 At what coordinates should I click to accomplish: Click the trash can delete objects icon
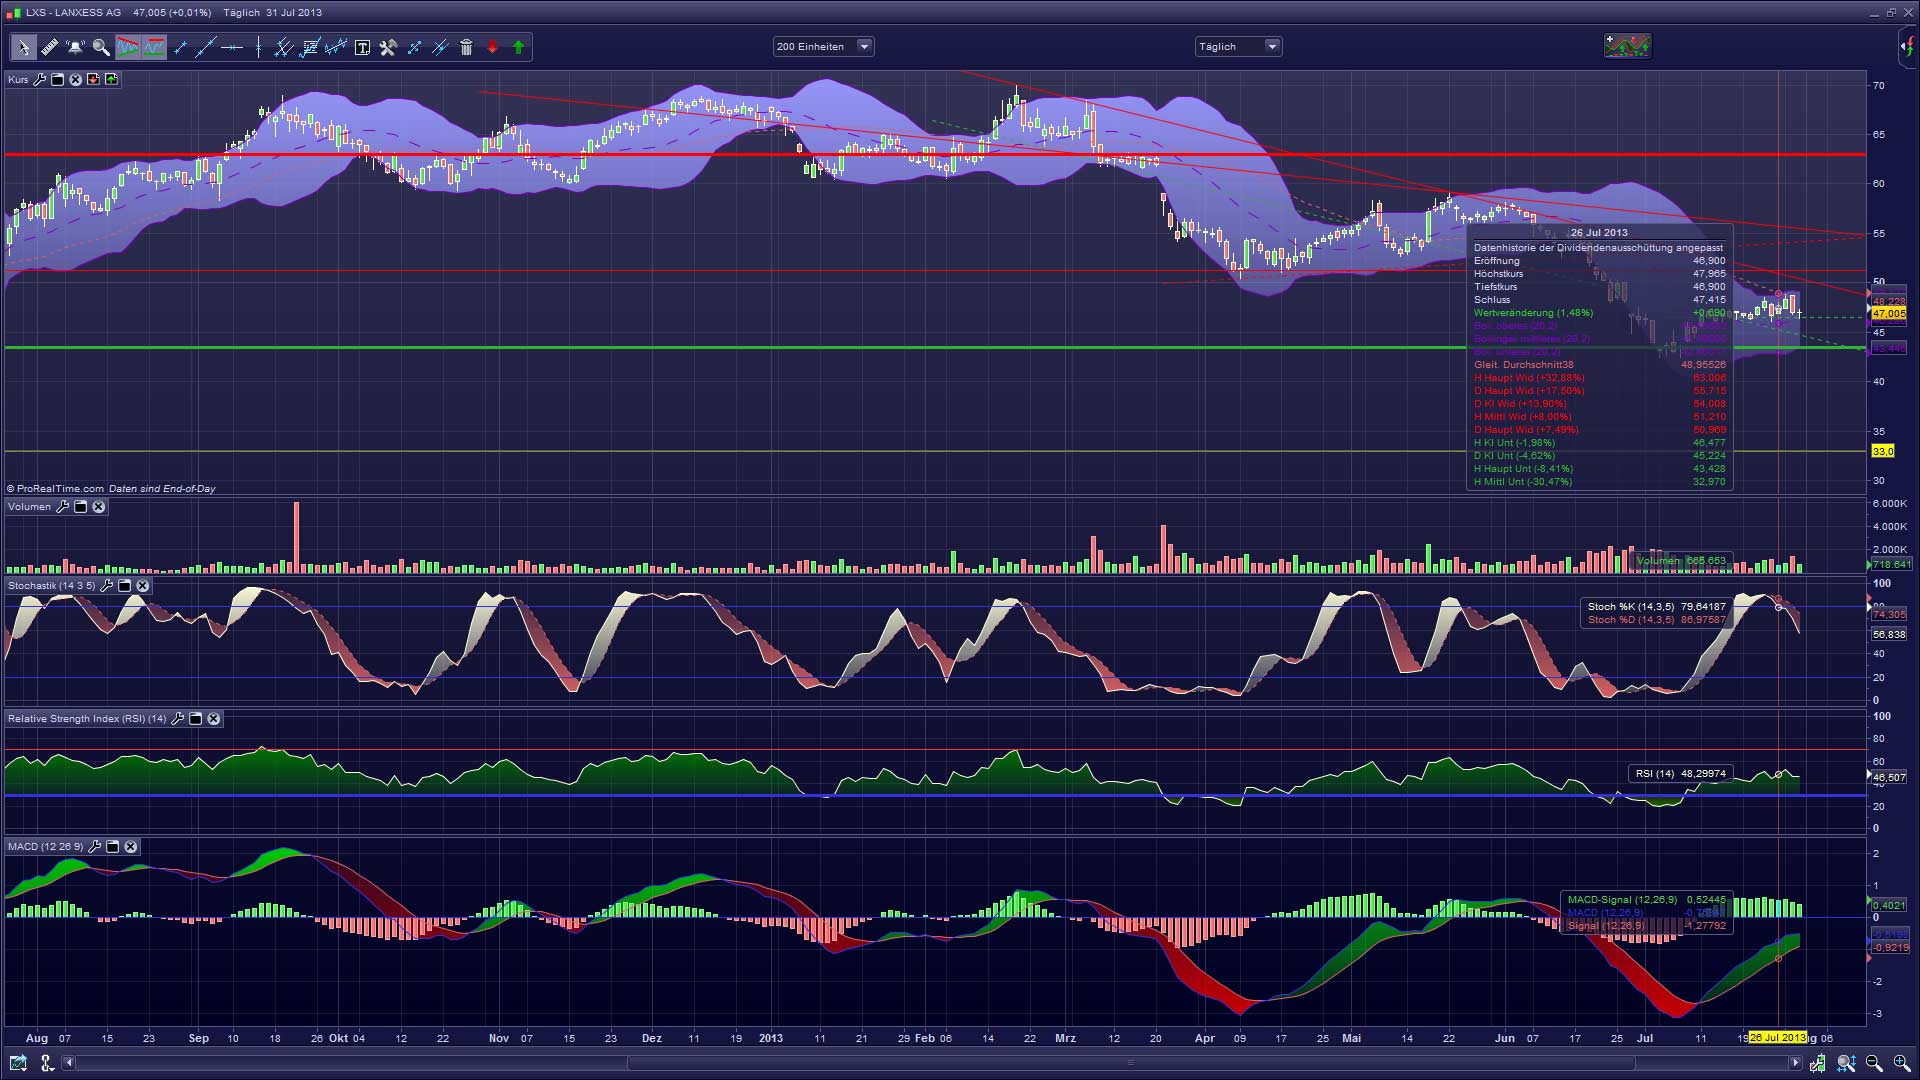(x=466, y=47)
